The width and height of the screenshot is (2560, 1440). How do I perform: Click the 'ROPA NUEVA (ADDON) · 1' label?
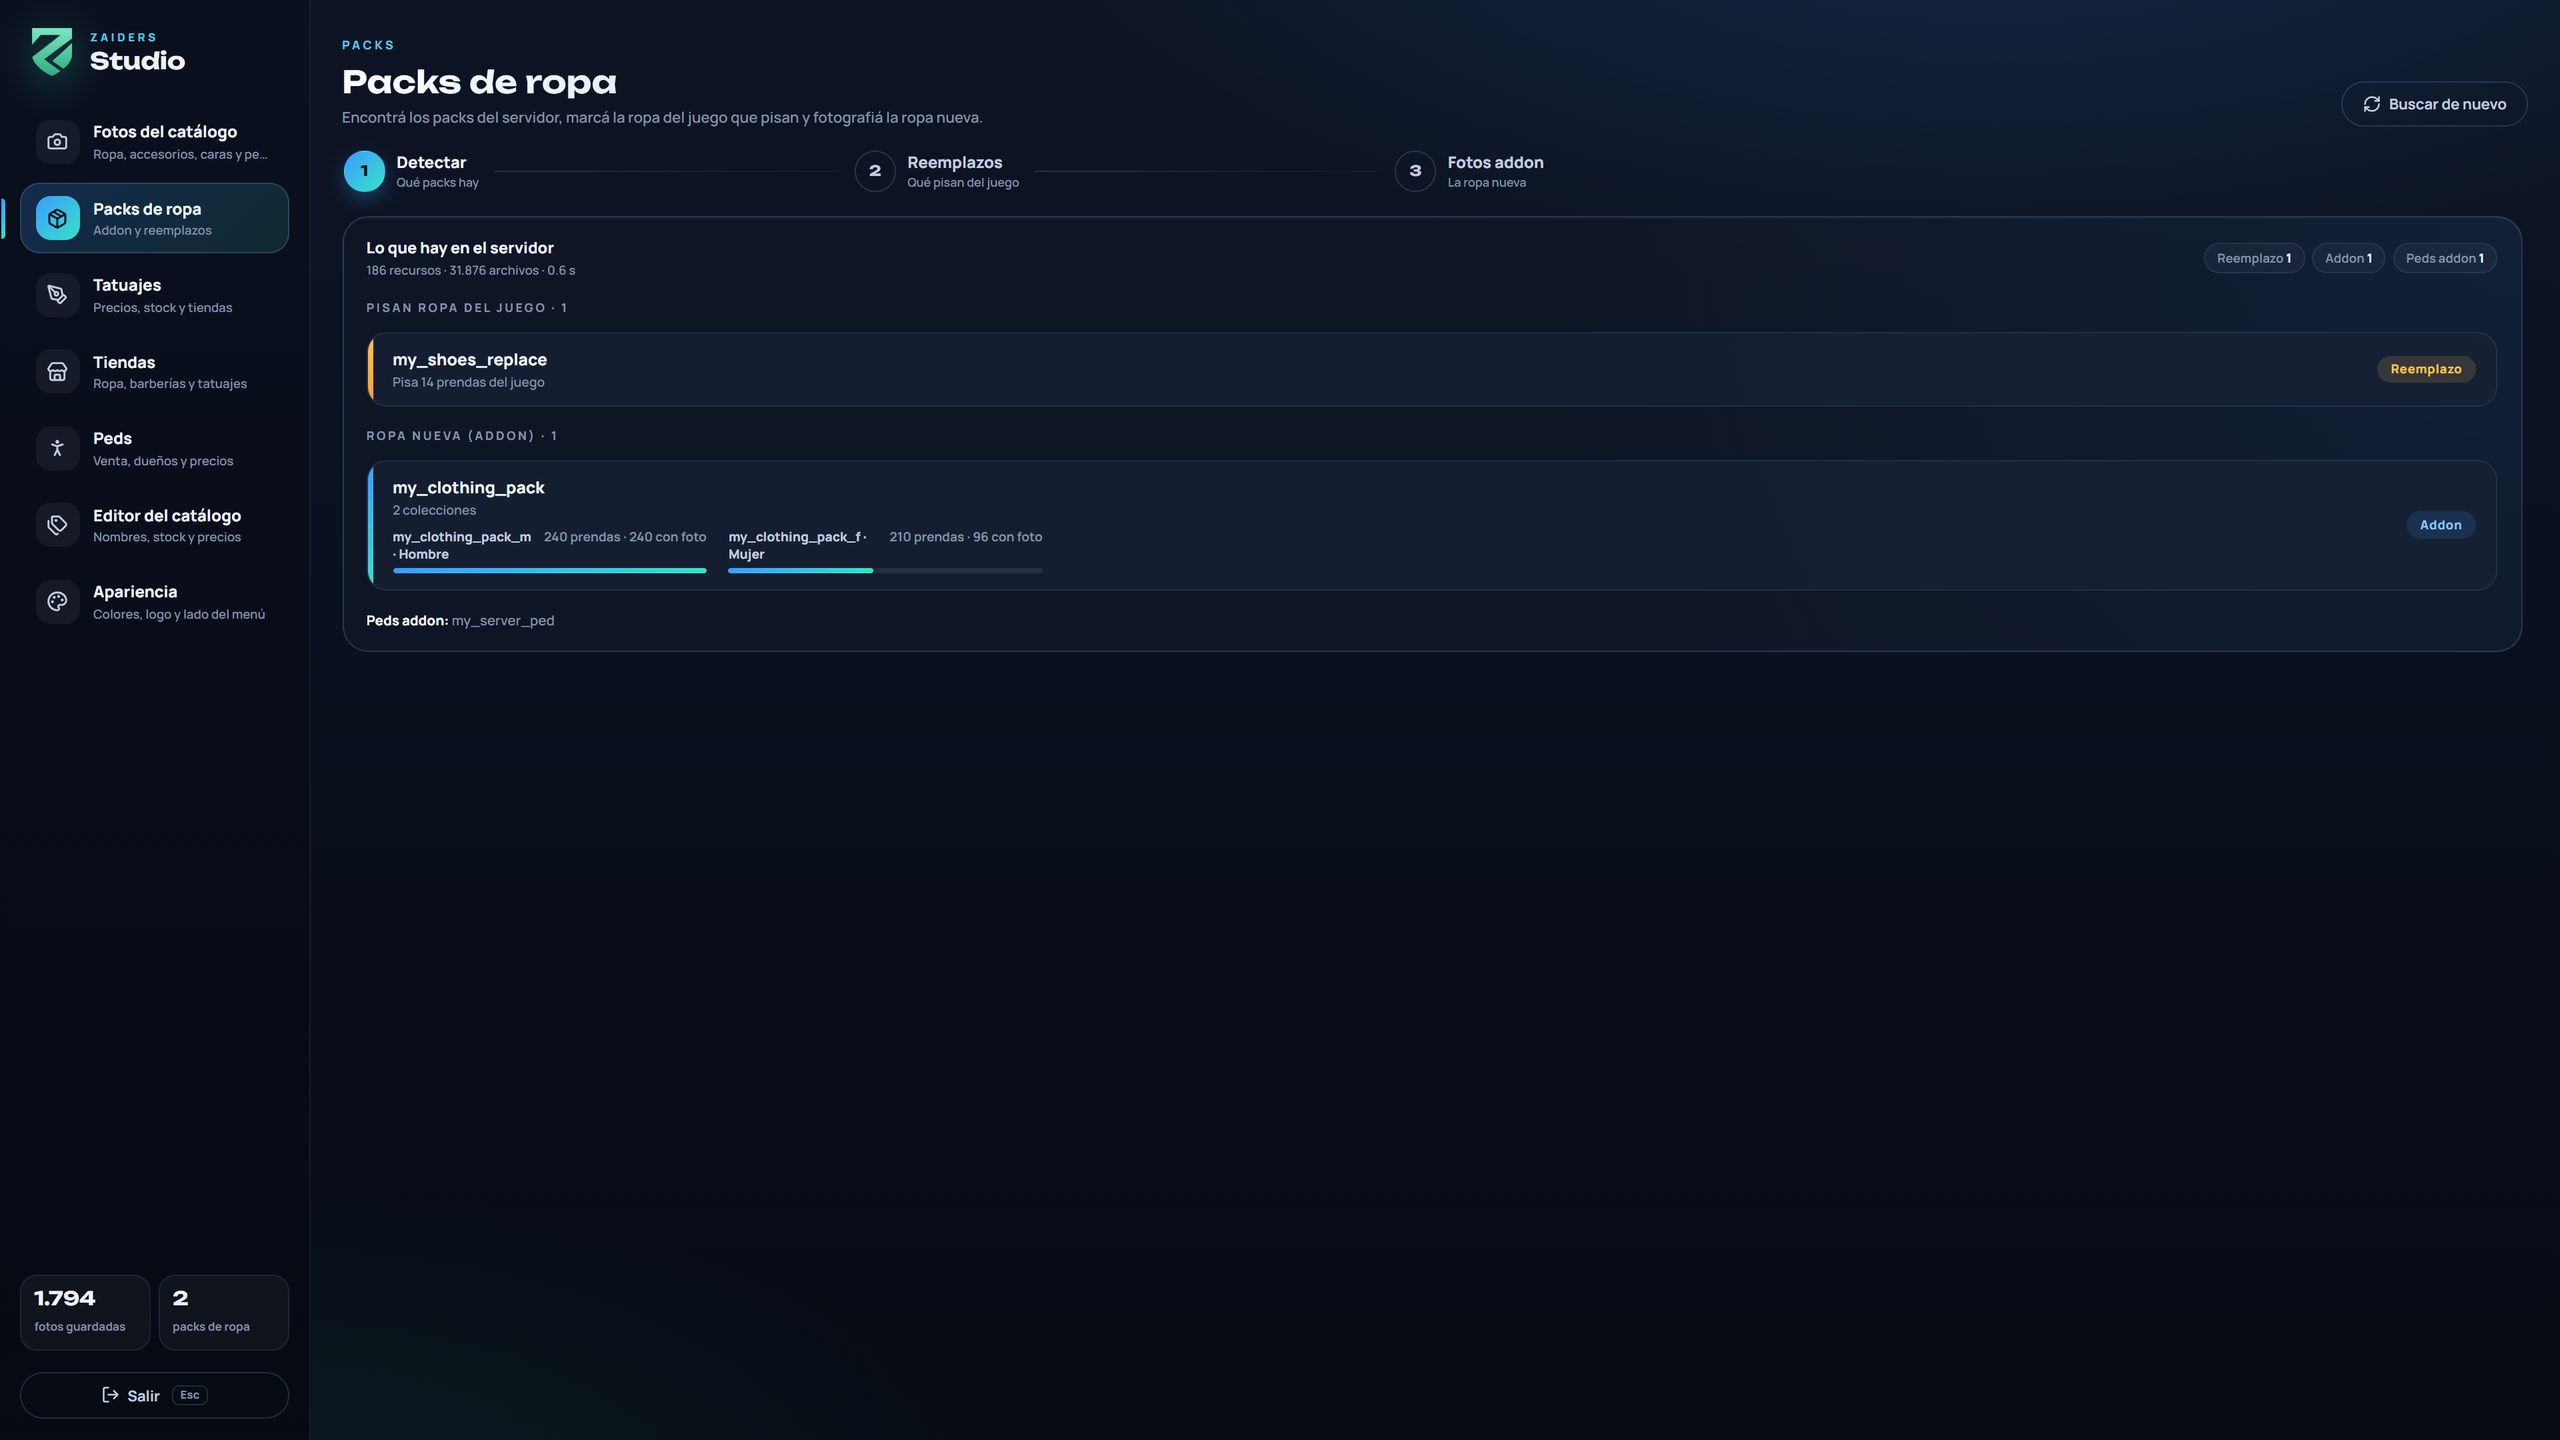tap(462, 436)
